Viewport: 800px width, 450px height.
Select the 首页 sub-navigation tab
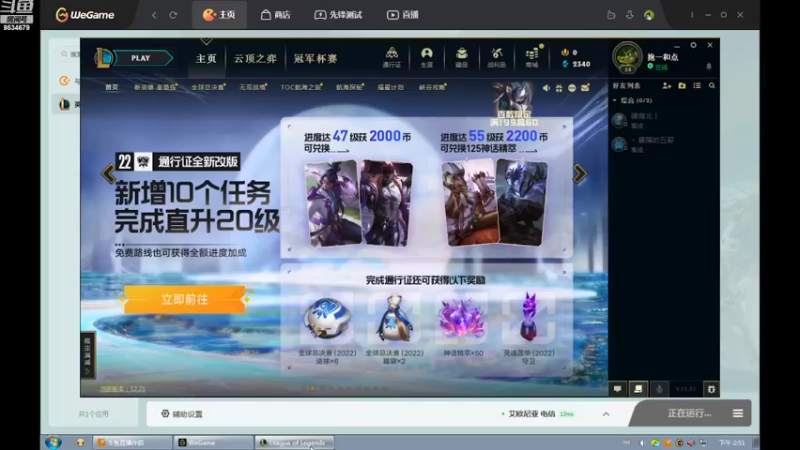click(111, 87)
